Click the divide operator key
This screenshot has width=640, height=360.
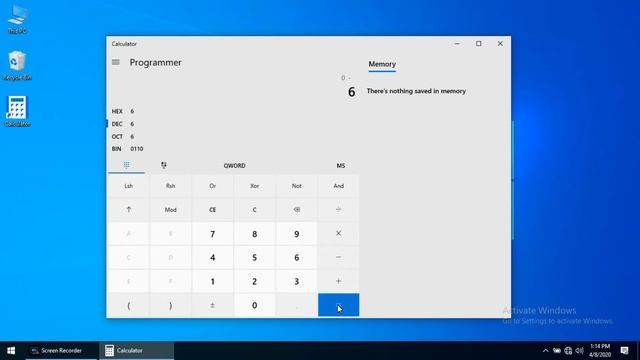[x=339, y=210]
